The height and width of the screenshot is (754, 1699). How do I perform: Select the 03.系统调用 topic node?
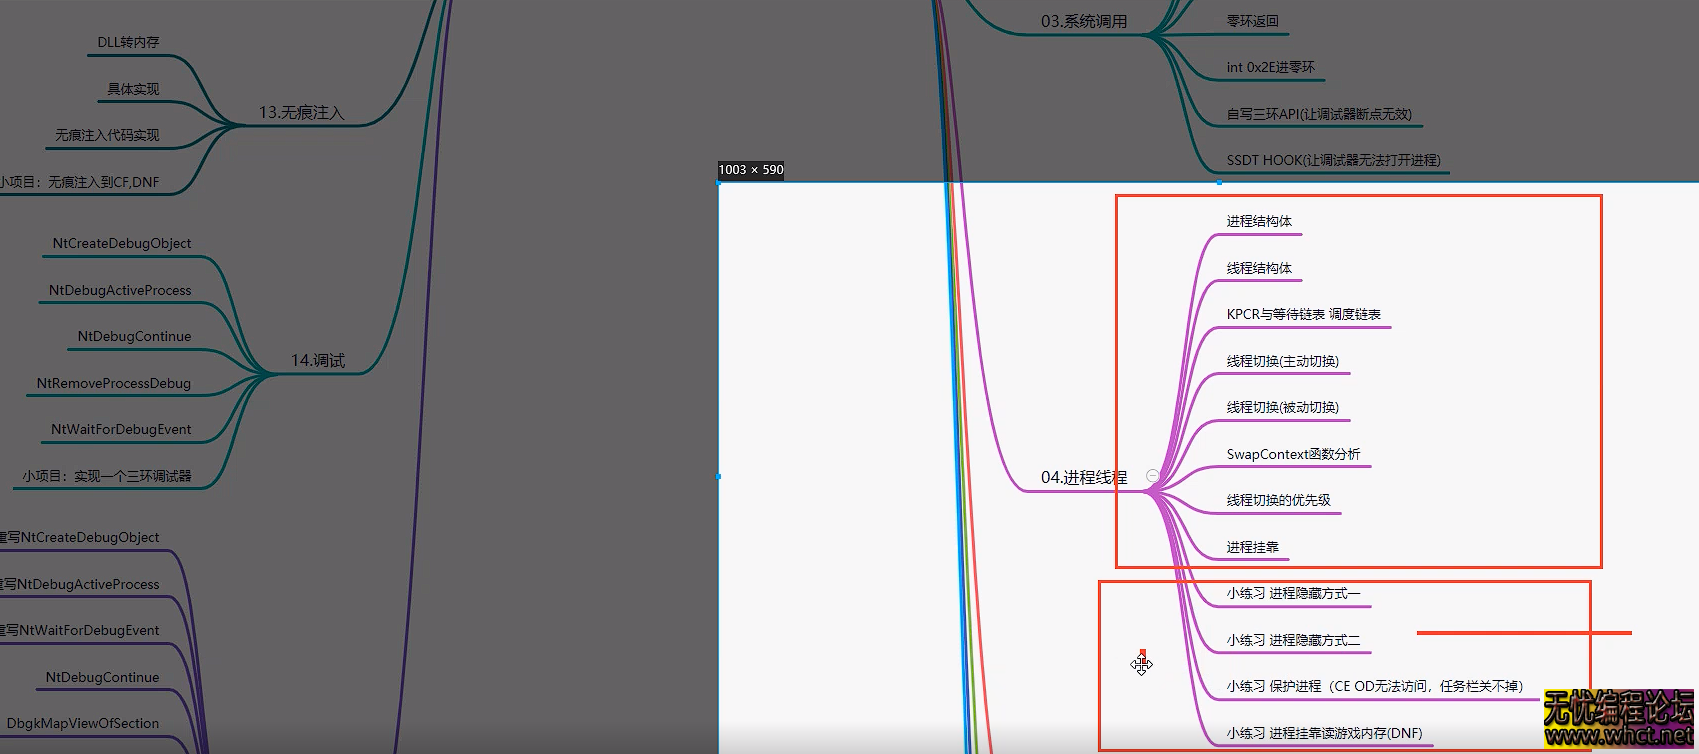coord(1083,21)
